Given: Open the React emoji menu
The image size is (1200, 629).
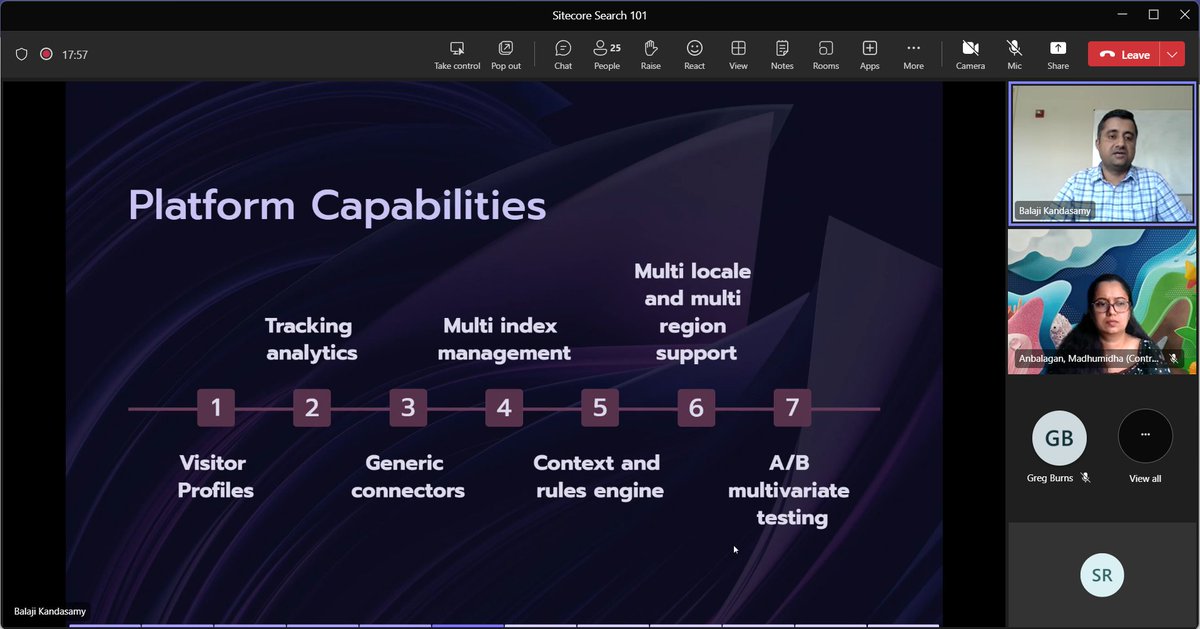Looking at the screenshot, I should point(694,55).
